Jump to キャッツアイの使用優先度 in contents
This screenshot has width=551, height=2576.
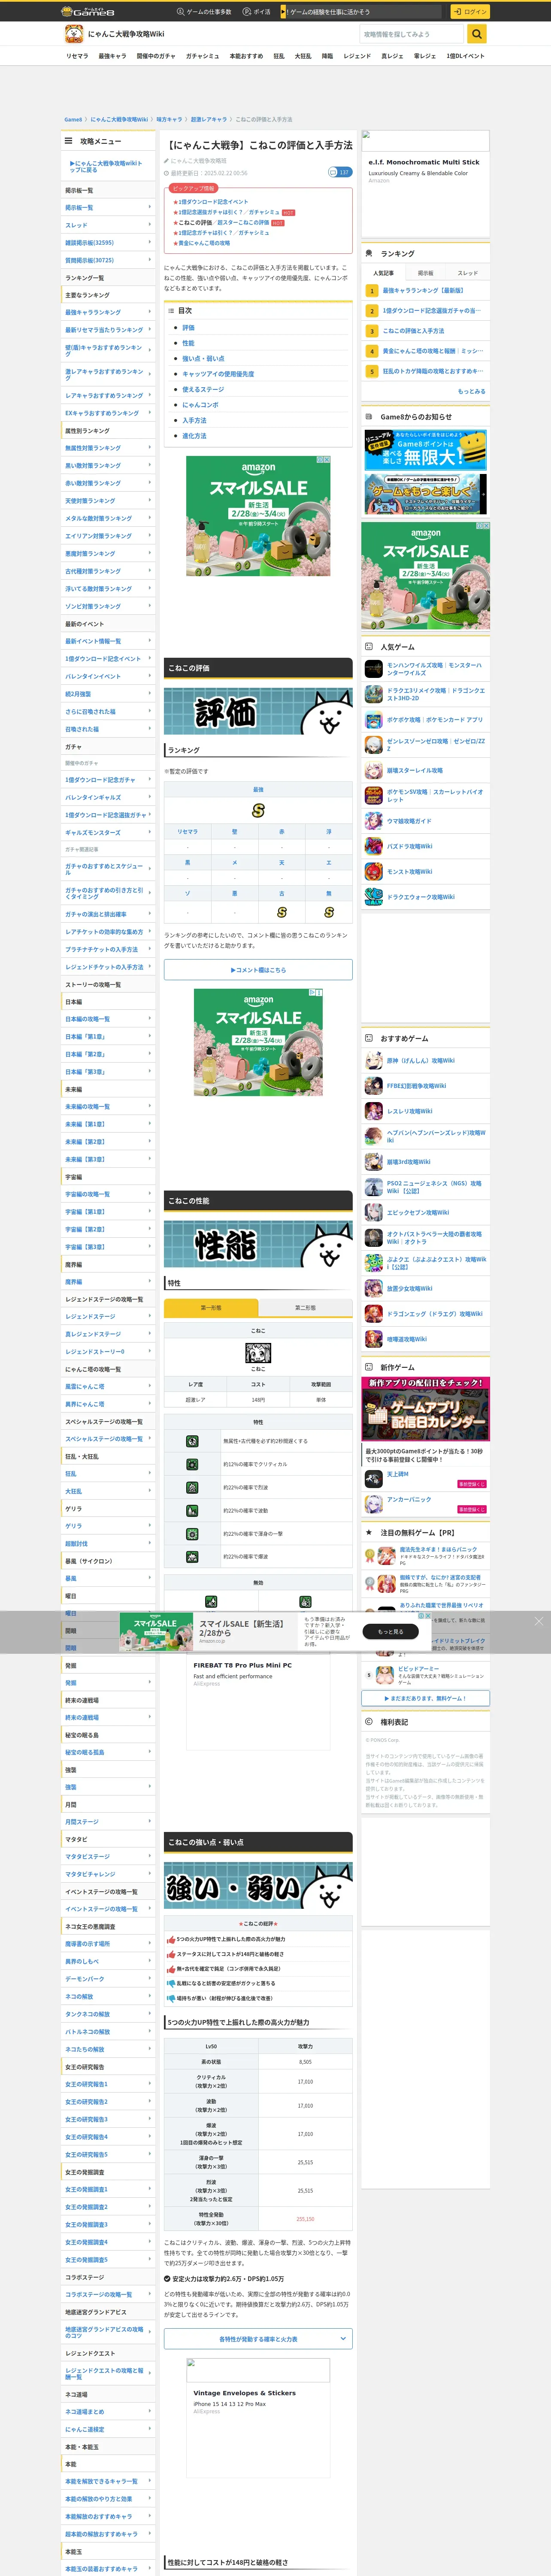(x=218, y=374)
